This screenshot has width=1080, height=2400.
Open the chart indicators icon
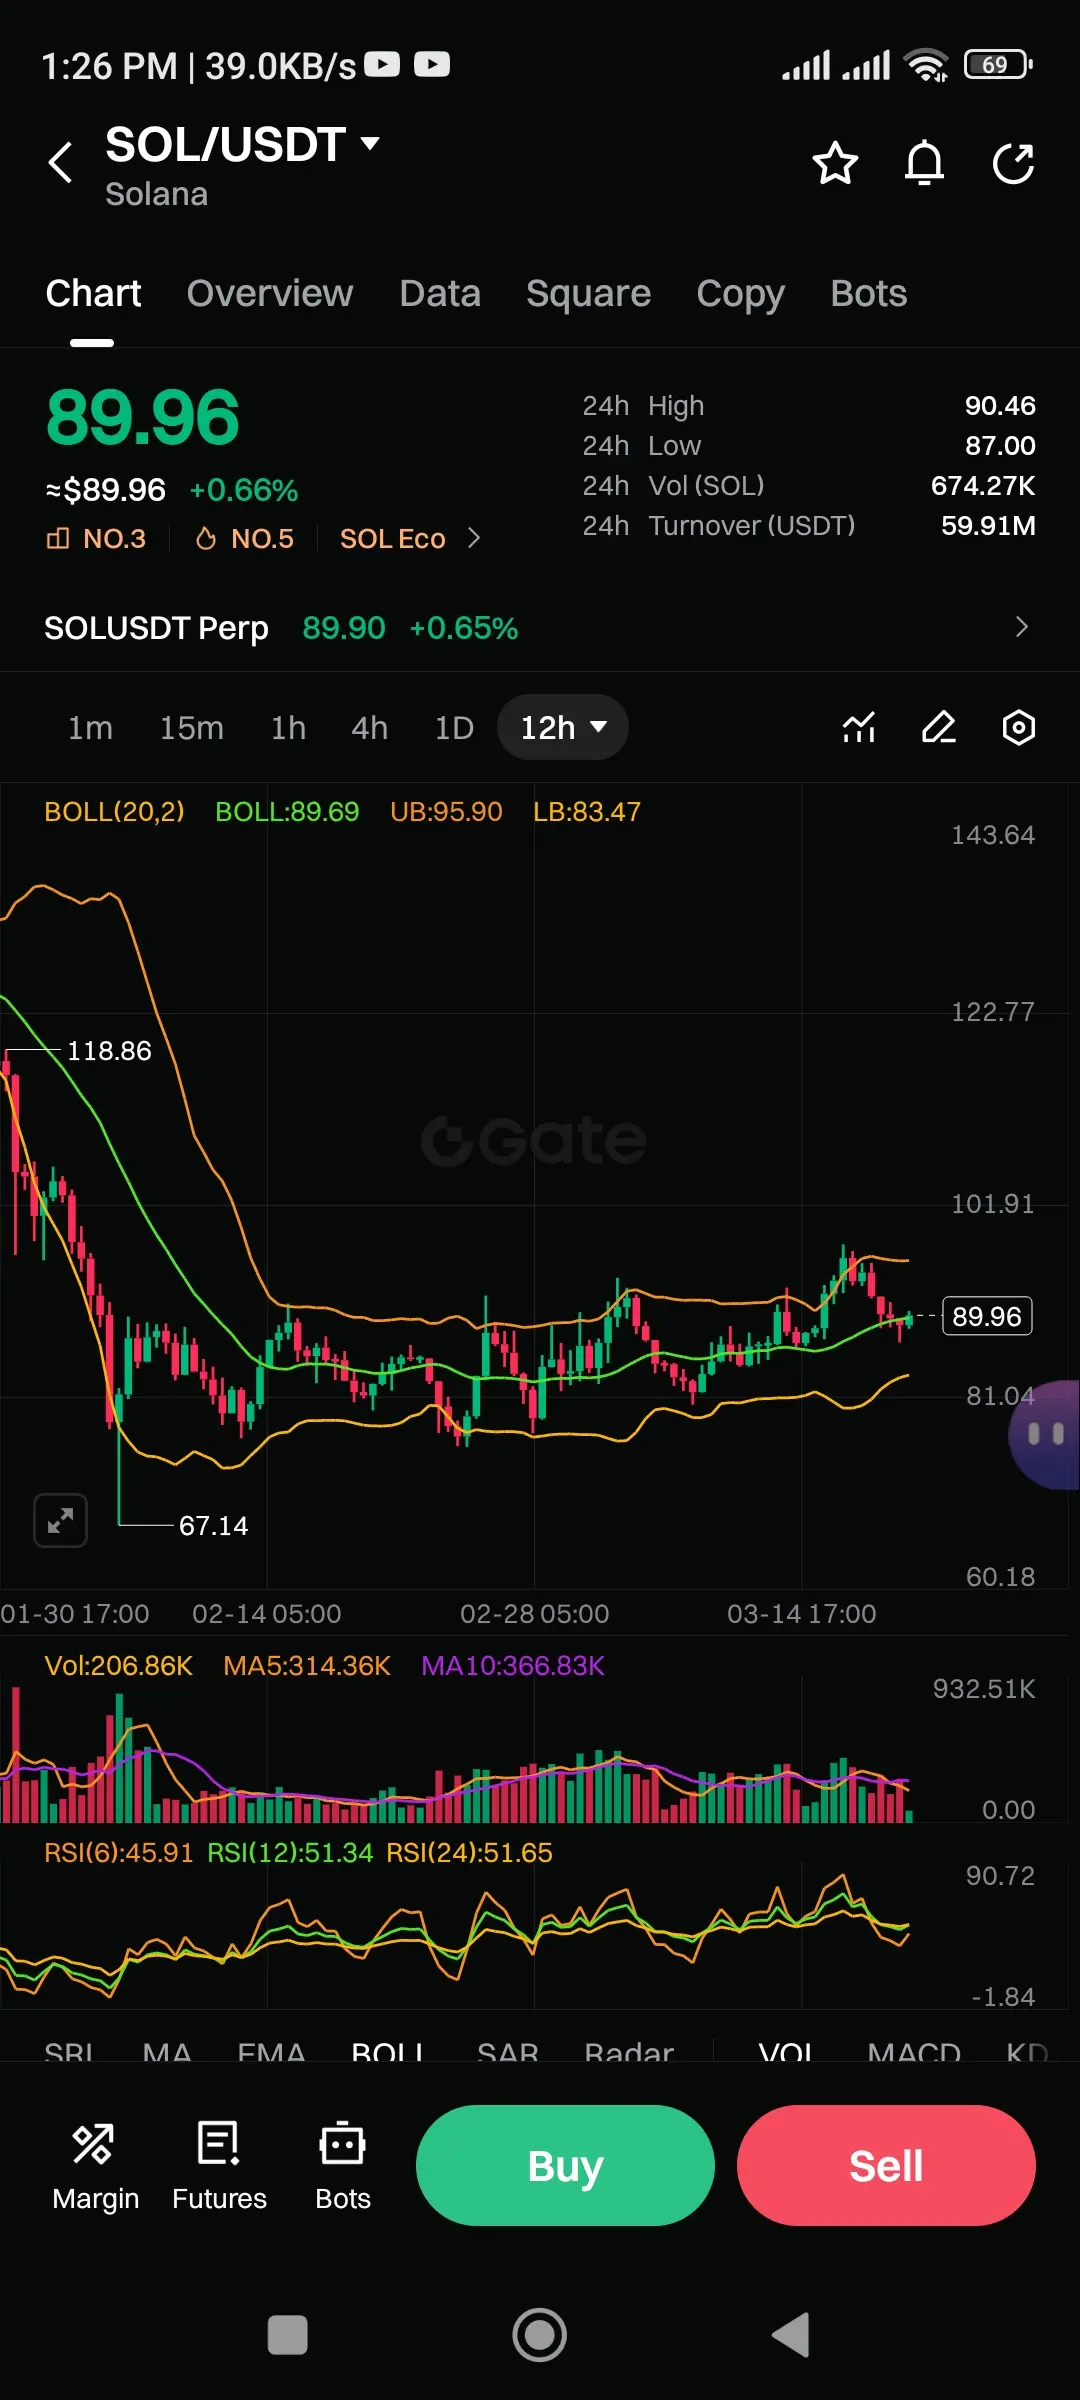859,727
